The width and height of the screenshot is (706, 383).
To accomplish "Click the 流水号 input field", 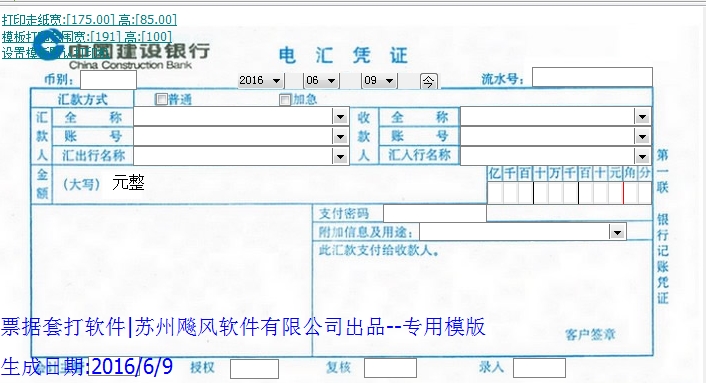I will click(x=592, y=77).
